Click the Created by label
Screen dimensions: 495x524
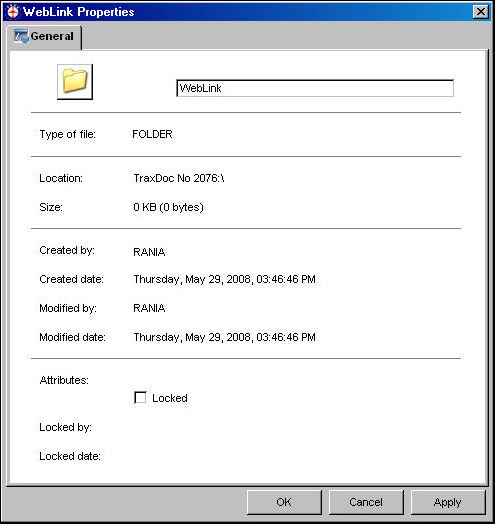point(67,250)
